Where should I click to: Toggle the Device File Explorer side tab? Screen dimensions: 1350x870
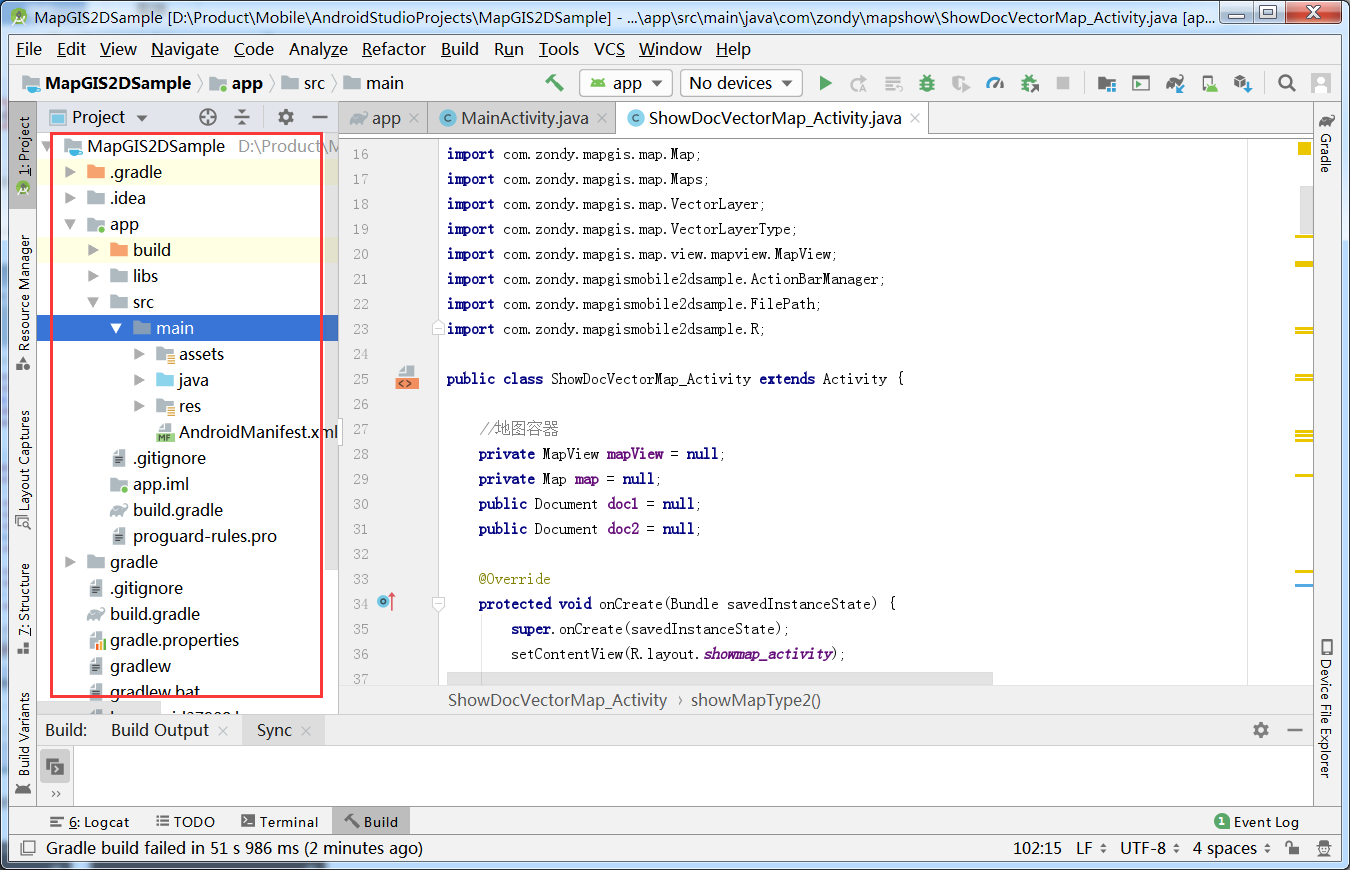click(1325, 708)
